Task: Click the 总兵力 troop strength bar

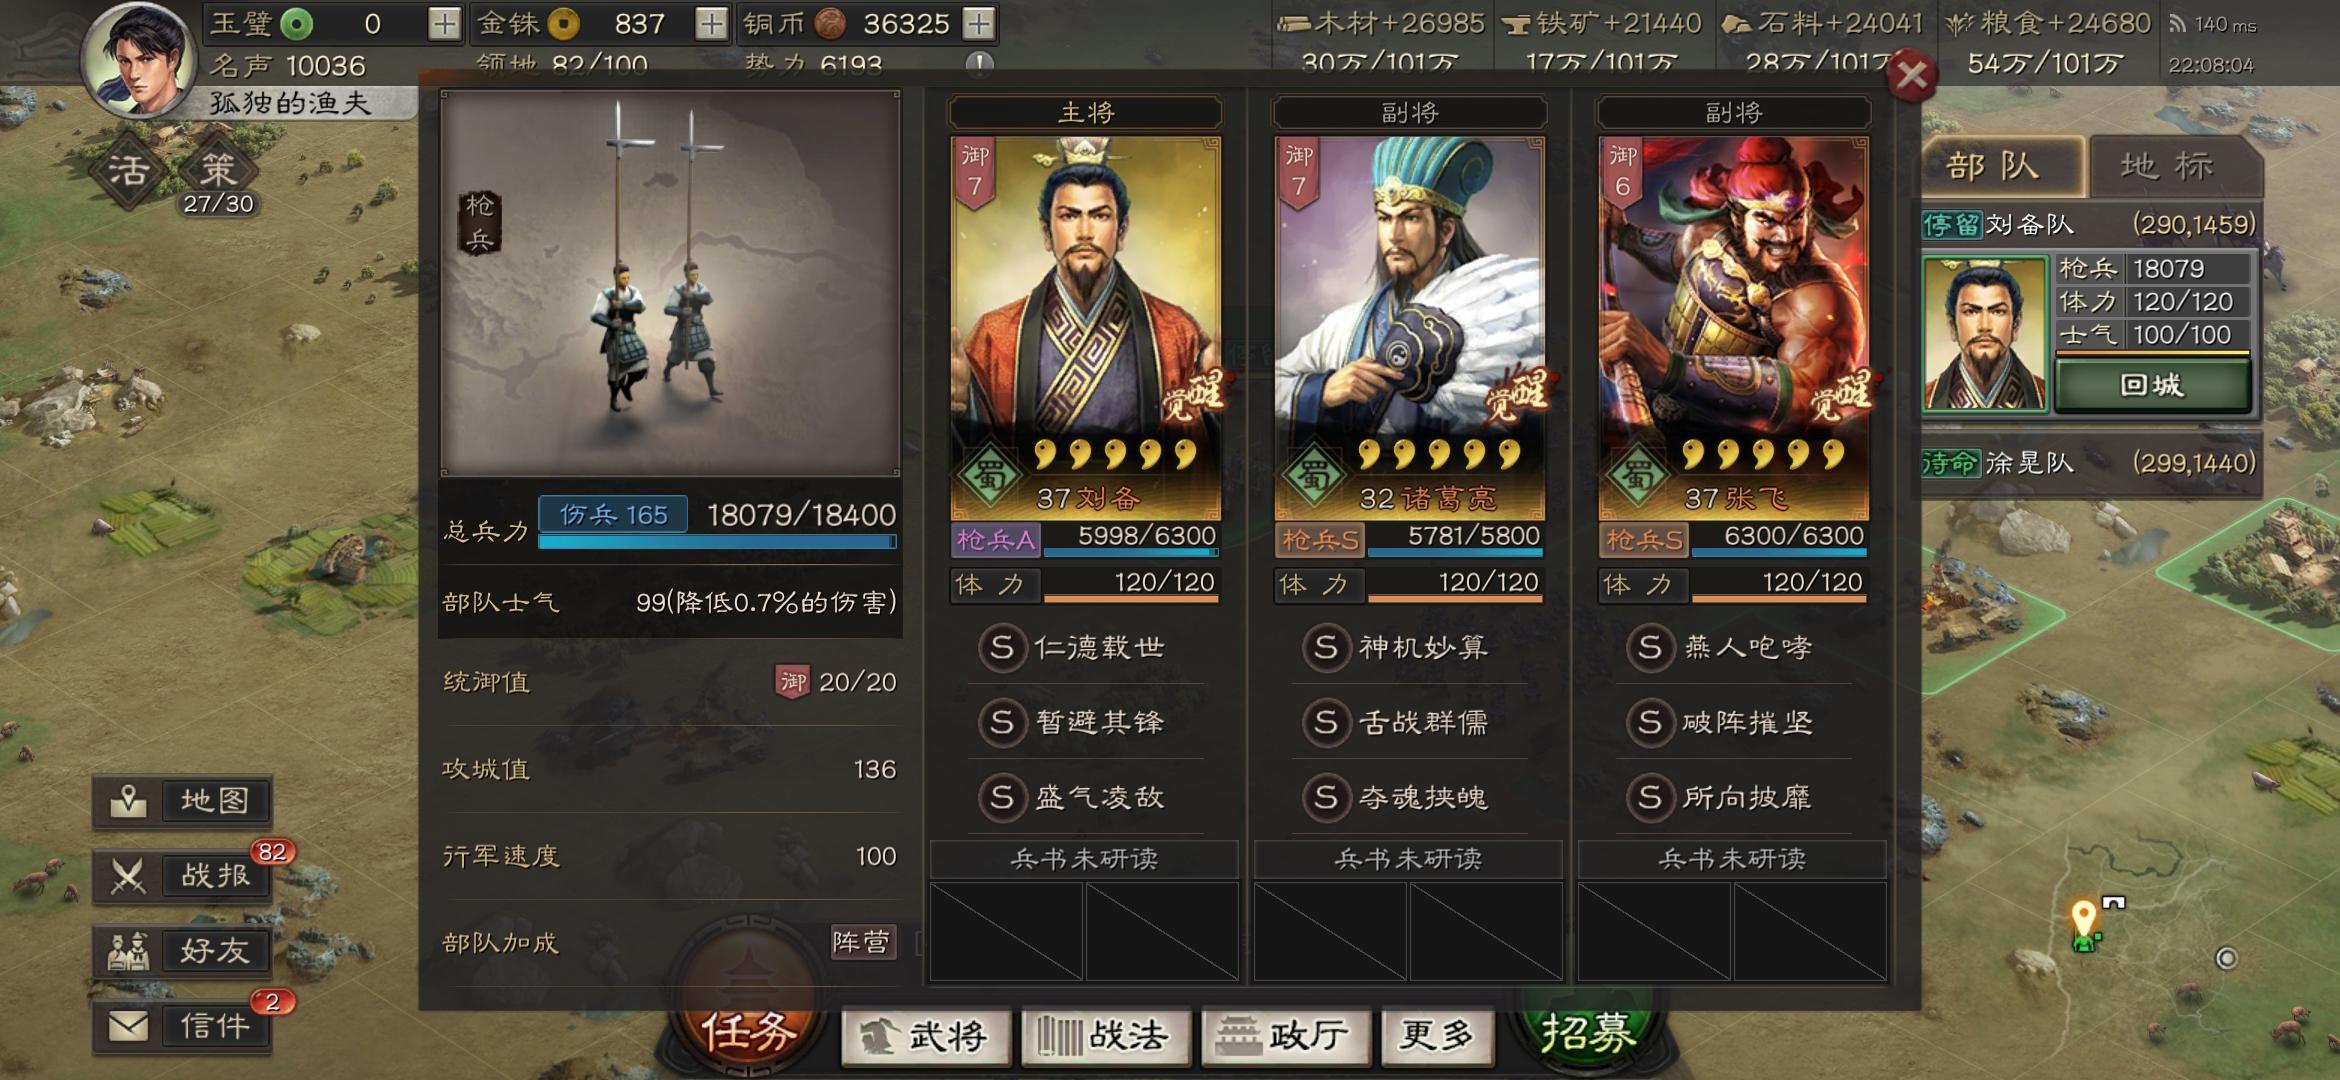Action: click(717, 542)
